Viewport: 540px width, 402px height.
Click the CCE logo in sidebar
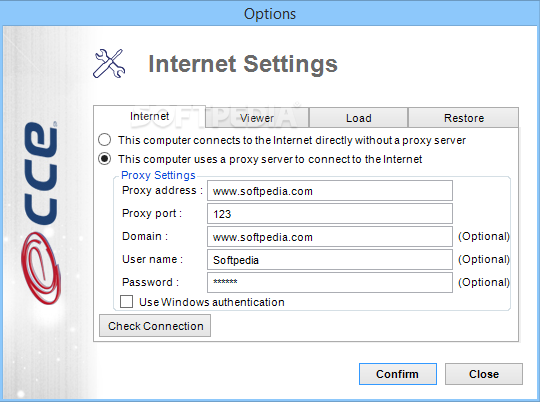[x=41, y=213]
